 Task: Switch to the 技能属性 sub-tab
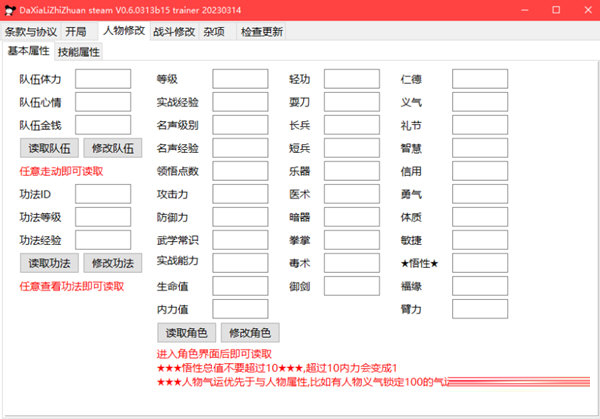(x=78, y=51)
